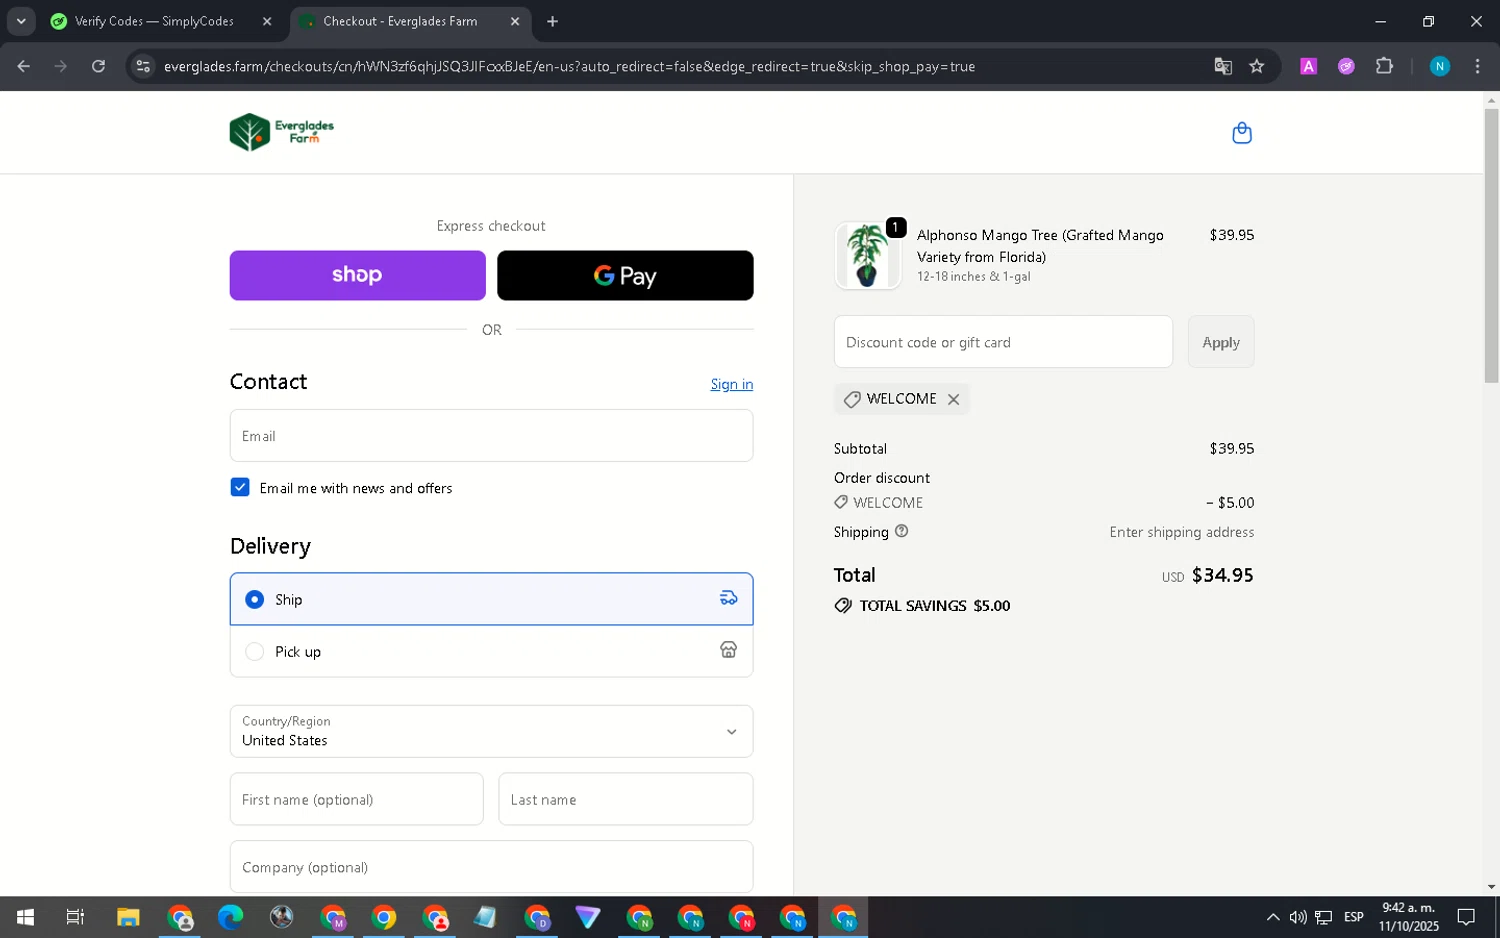Image resolution: width=1500 pixels, height=938 pixels.
Task: Click the Company (optional) field
Action: point(491,866)
